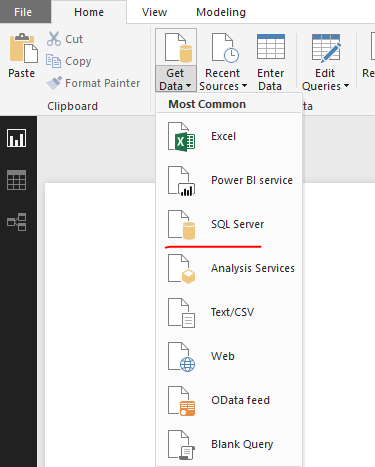Choose OData feed label
The image size is (375, 467).
(x=240, y=400)
